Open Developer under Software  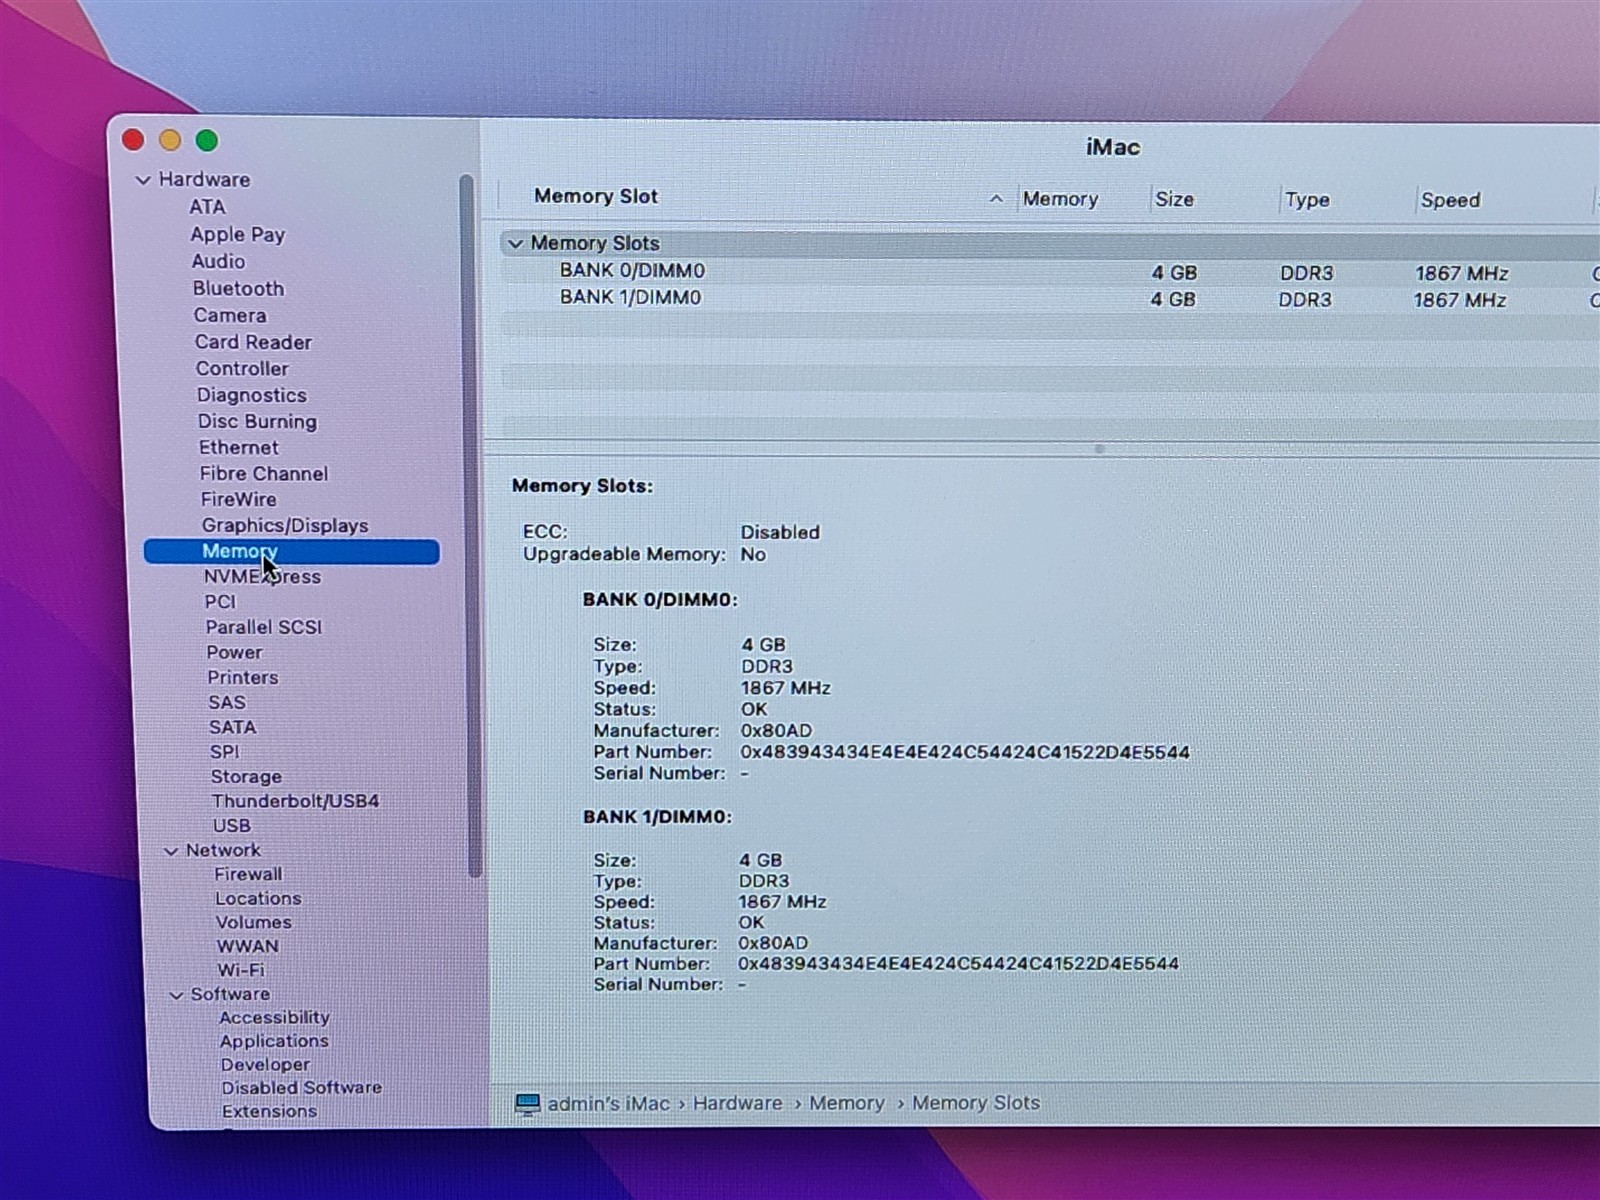click(265, 1065)
